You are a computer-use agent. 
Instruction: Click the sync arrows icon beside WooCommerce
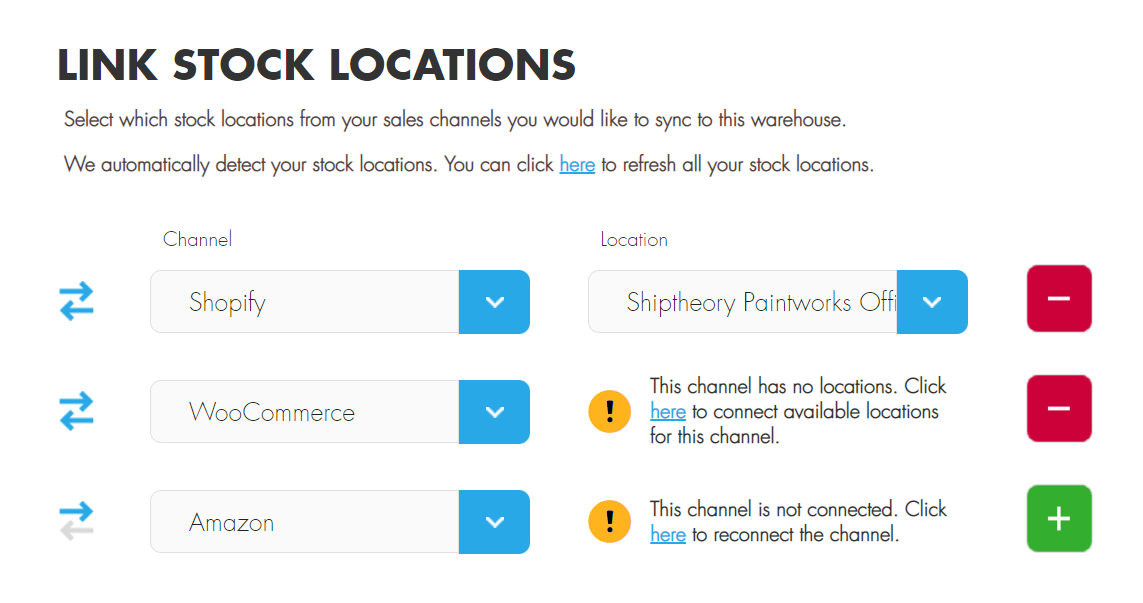coord(76,411)
